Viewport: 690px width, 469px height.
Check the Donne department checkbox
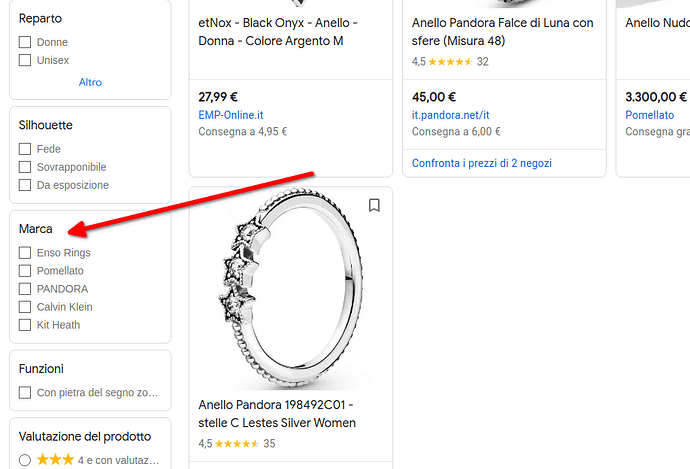[25, 43]
